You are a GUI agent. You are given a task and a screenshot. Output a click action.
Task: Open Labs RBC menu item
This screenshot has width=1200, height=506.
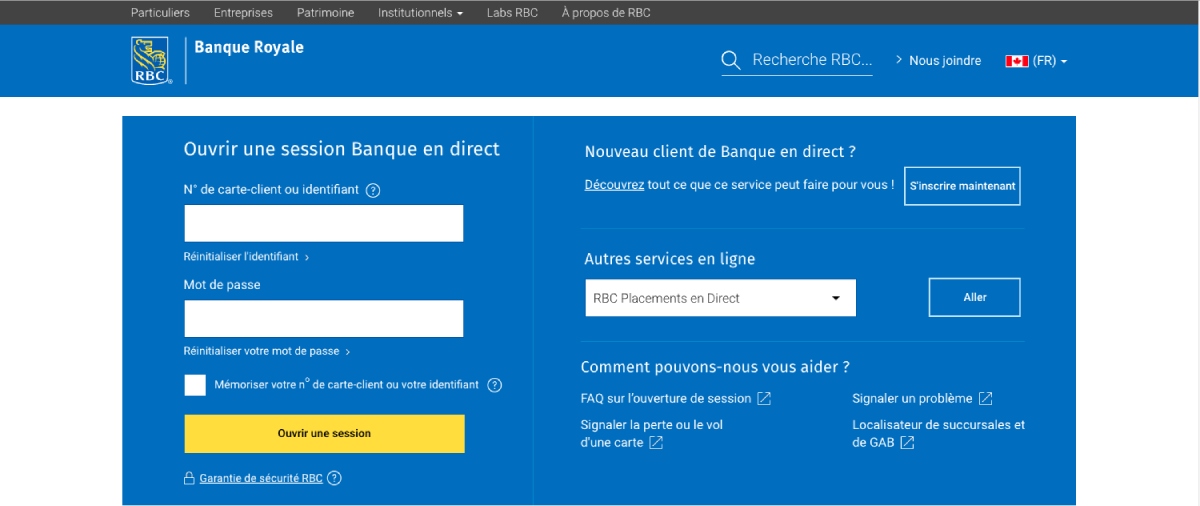tap(512, 13)
